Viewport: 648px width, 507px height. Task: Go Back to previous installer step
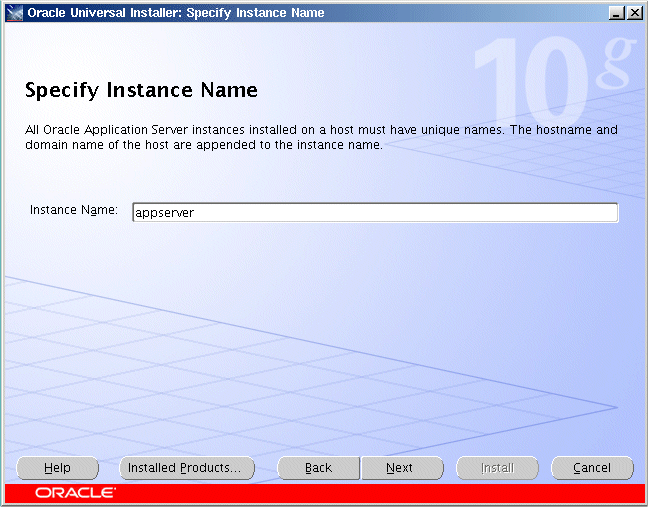[318, 468]
